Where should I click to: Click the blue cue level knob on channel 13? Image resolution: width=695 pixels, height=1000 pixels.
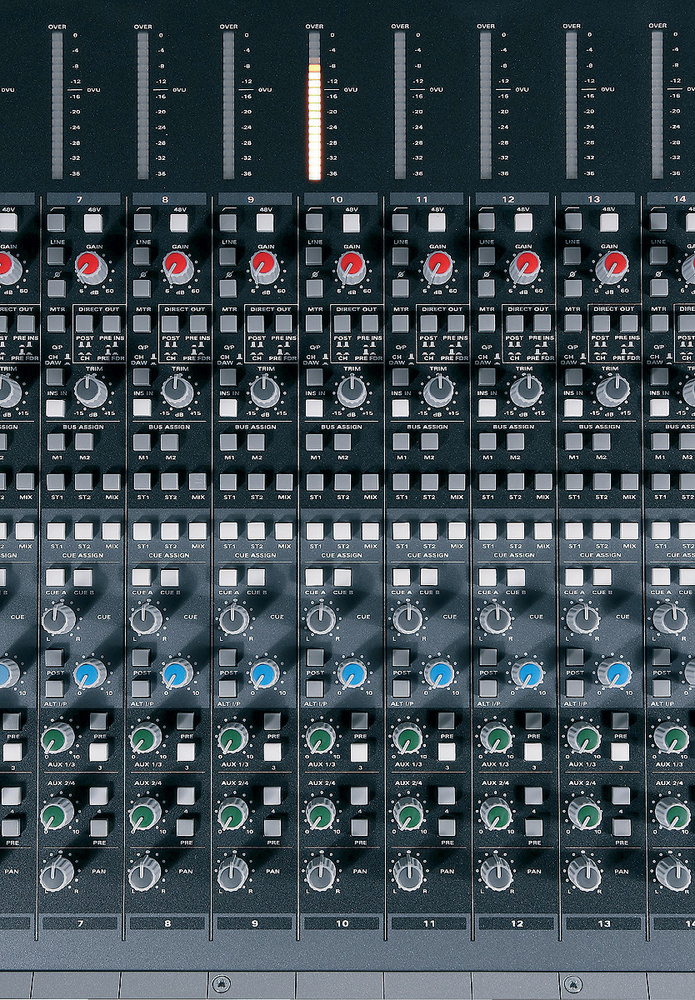tap(614, 673)
